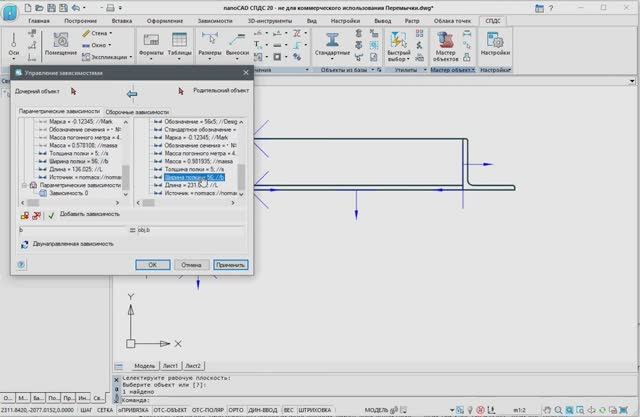
Task: Click the add dependency icon in dialog
Action: pyautogui.click(x=24, y=215)
